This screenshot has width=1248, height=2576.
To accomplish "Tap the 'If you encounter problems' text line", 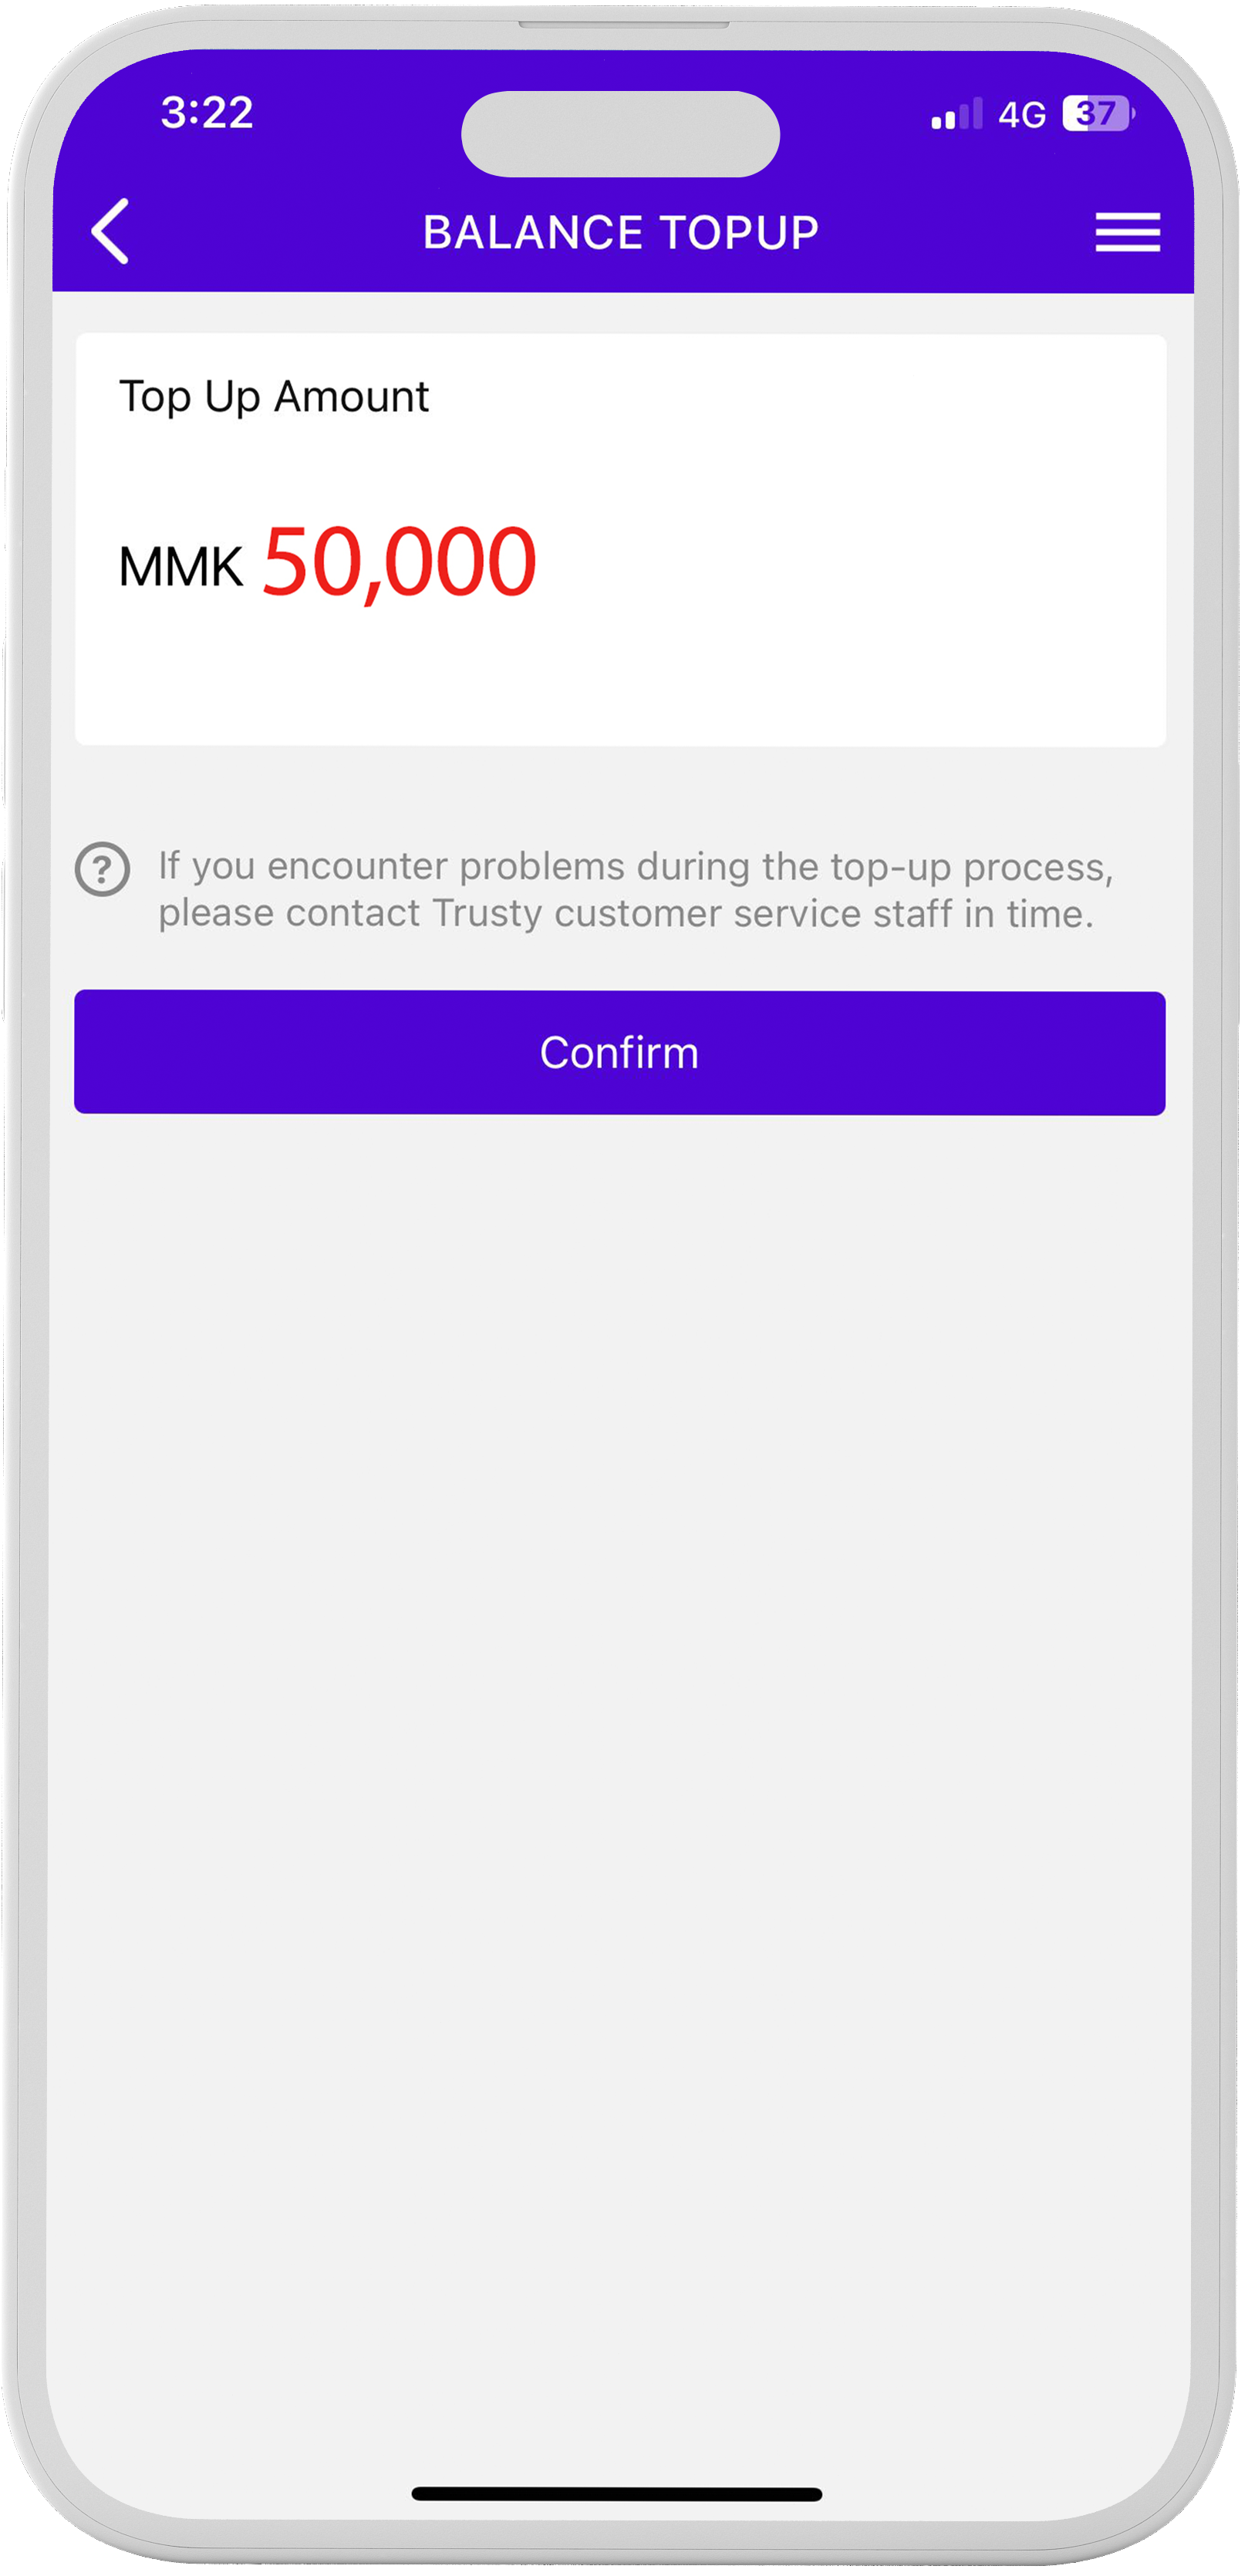I will 636,866.
